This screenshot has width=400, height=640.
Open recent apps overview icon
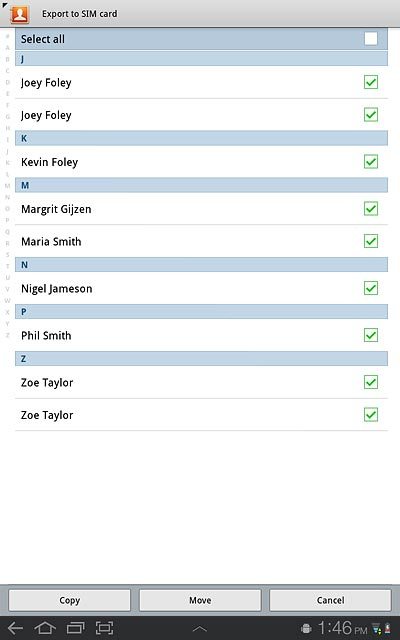(x=75, y=628)
